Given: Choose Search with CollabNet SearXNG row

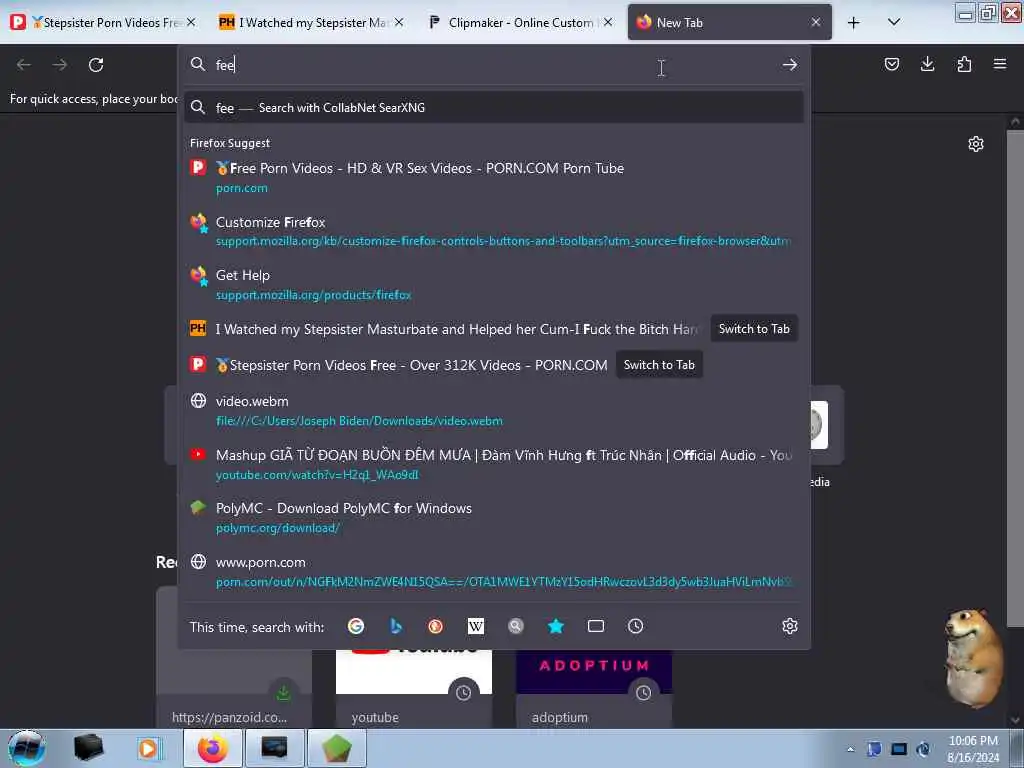Looking at the screenshot, I should point(494,108).
